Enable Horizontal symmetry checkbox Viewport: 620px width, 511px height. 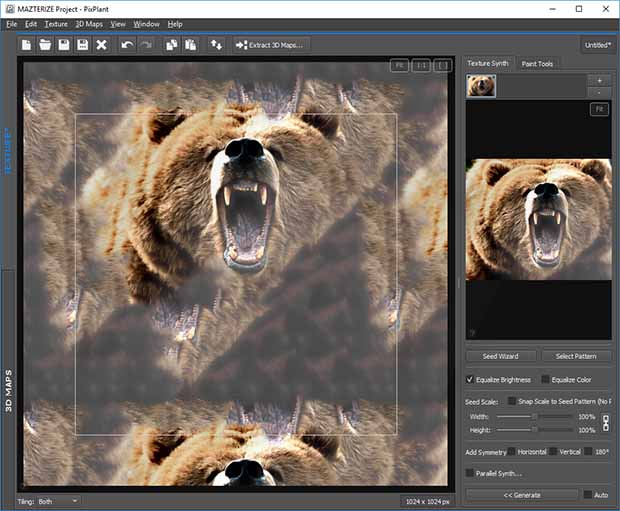[x=512, y=451]
